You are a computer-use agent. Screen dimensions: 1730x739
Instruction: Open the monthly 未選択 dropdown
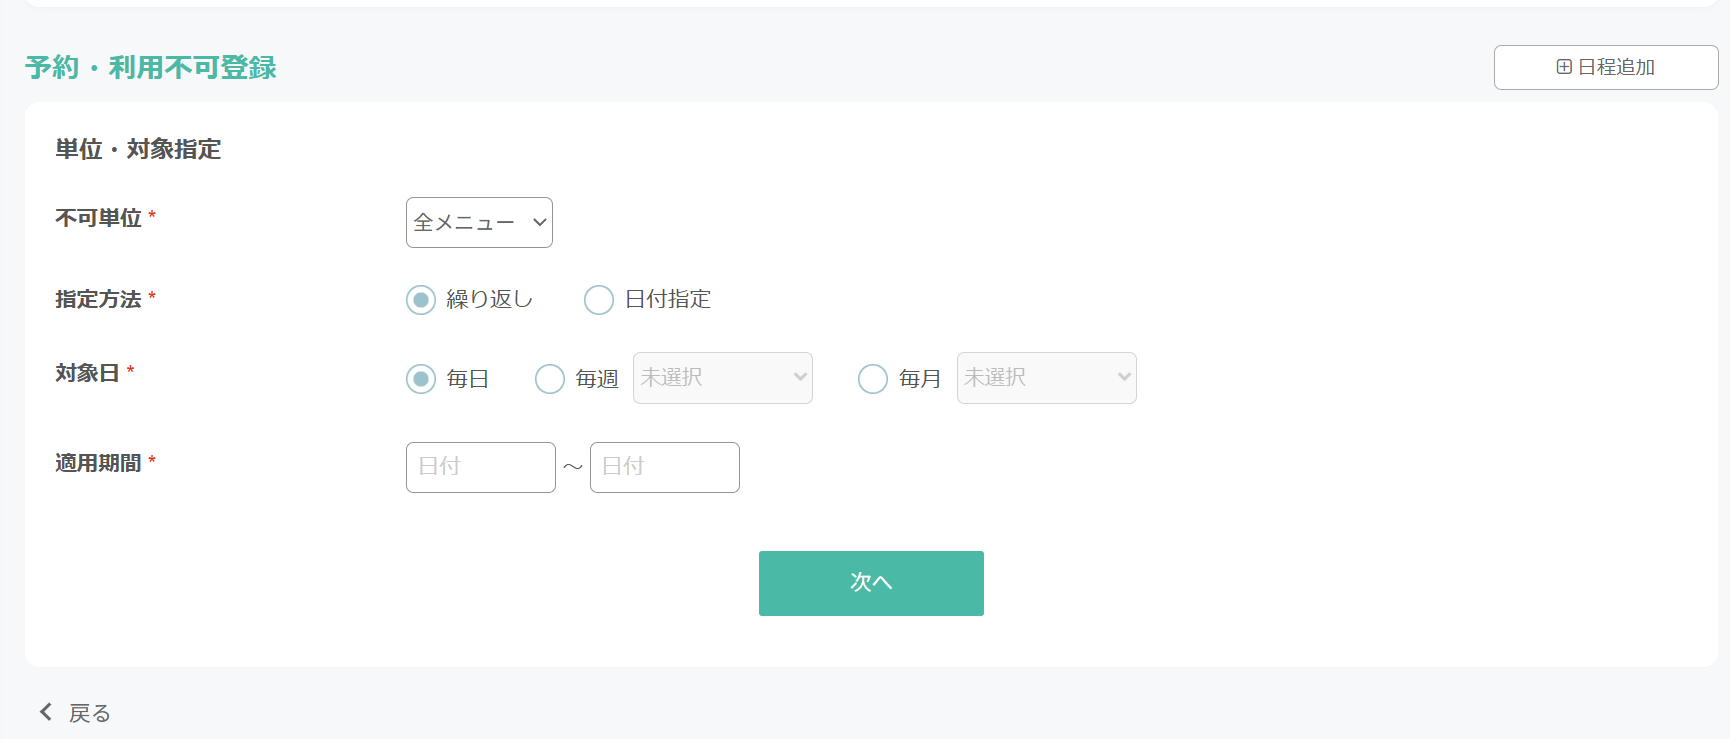pos(1047,378)
